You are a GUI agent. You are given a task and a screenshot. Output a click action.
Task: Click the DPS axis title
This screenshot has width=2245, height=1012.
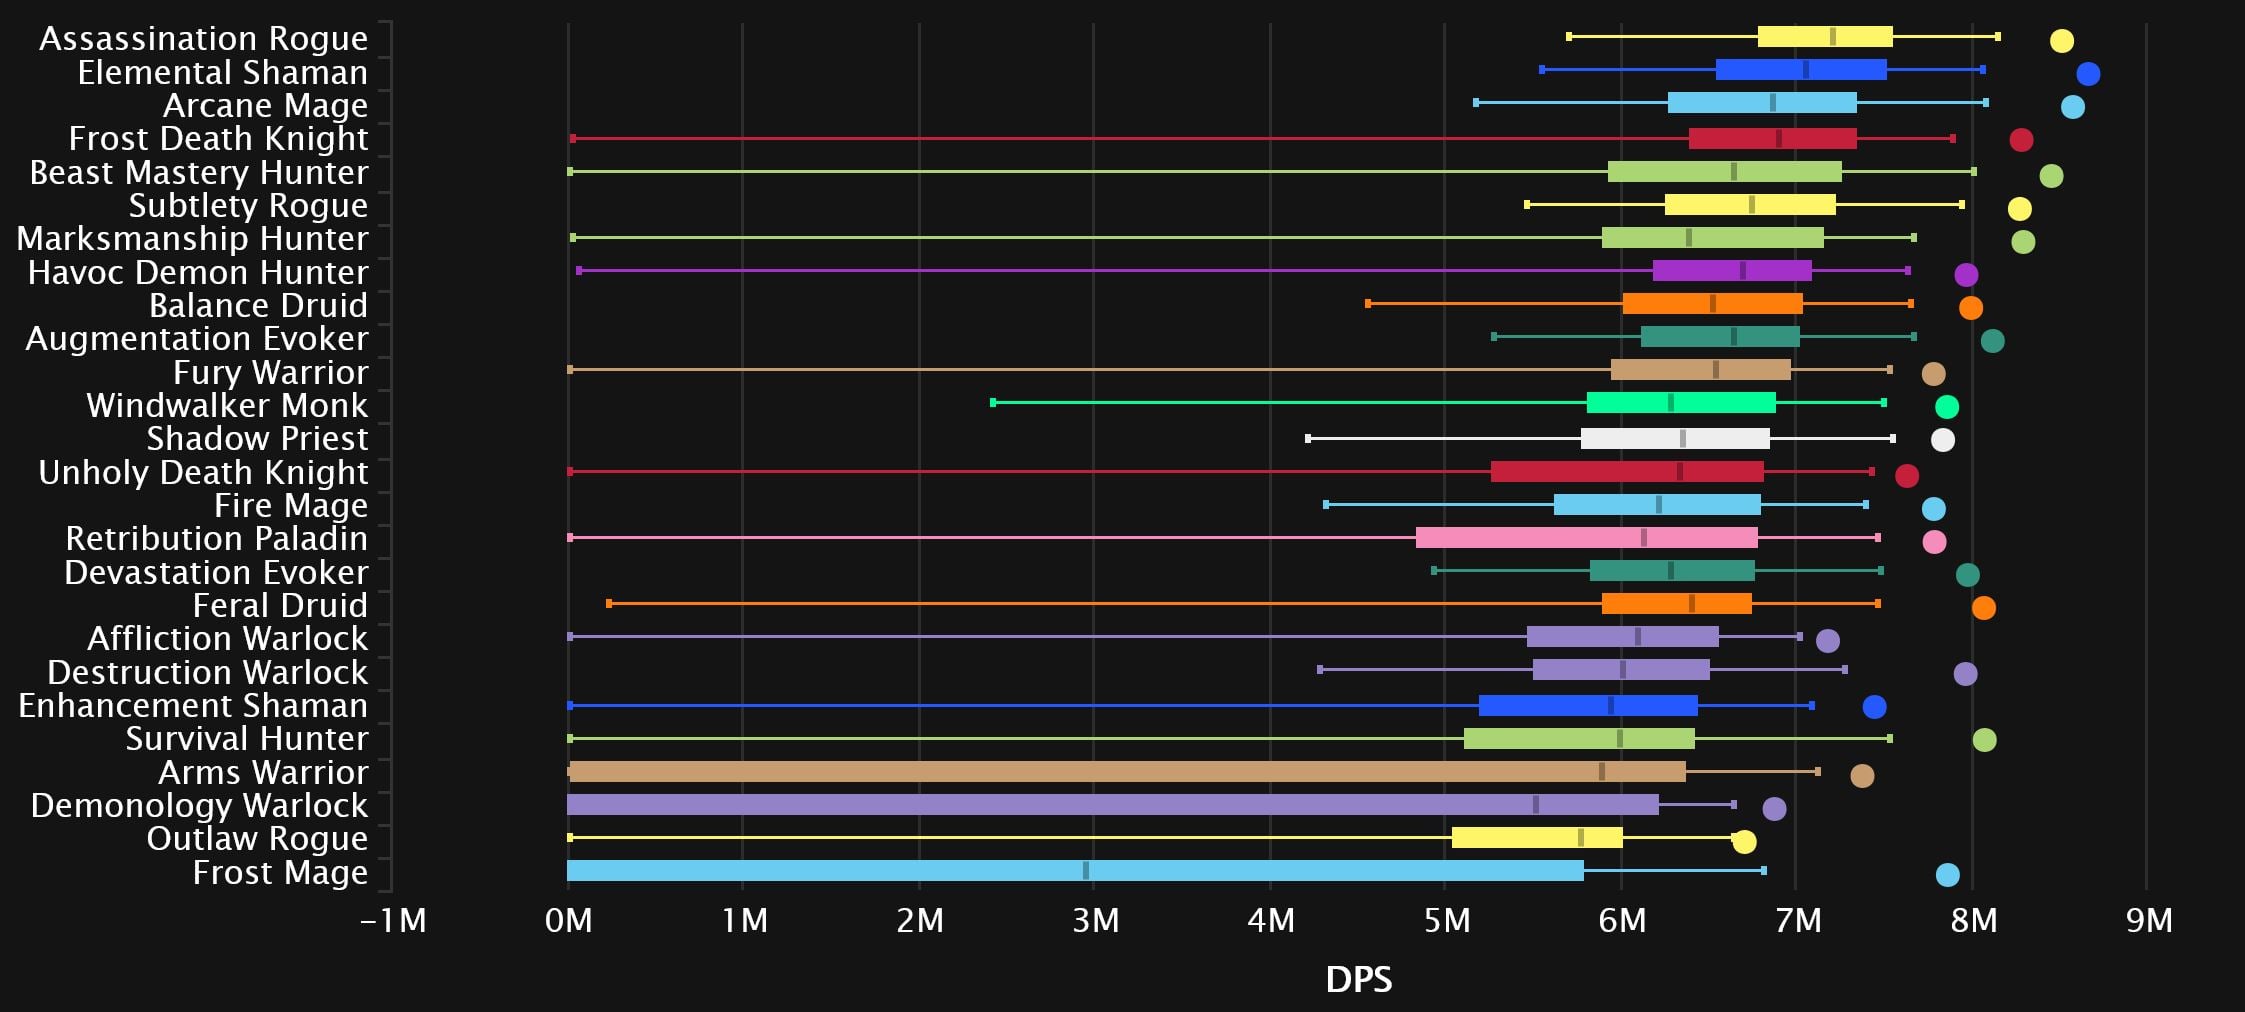pyautogui.click(x=1358, y=979)
